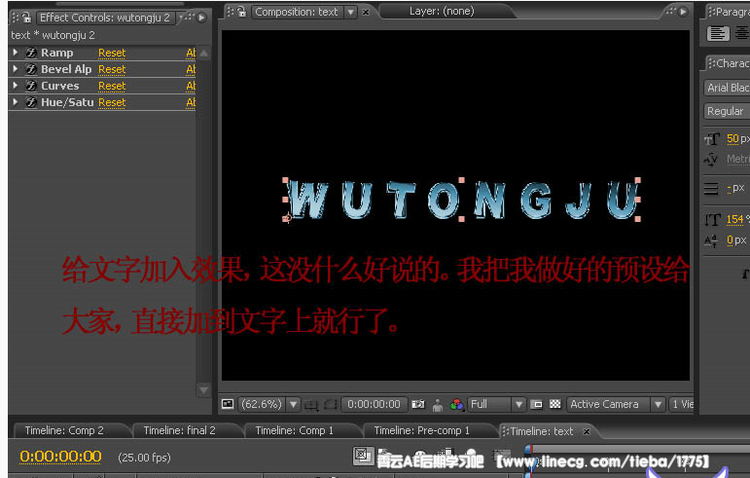Select the left-align paragraph button
The image size is (750, 478).
[x=718, y=33]
